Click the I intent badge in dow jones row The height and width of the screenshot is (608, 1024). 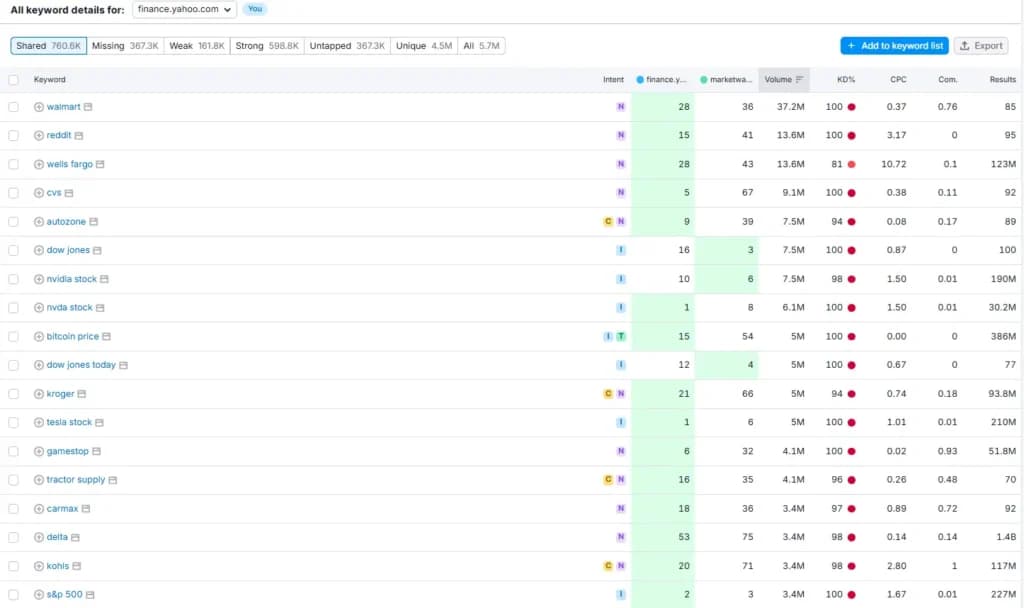click(x=620, y=250)
